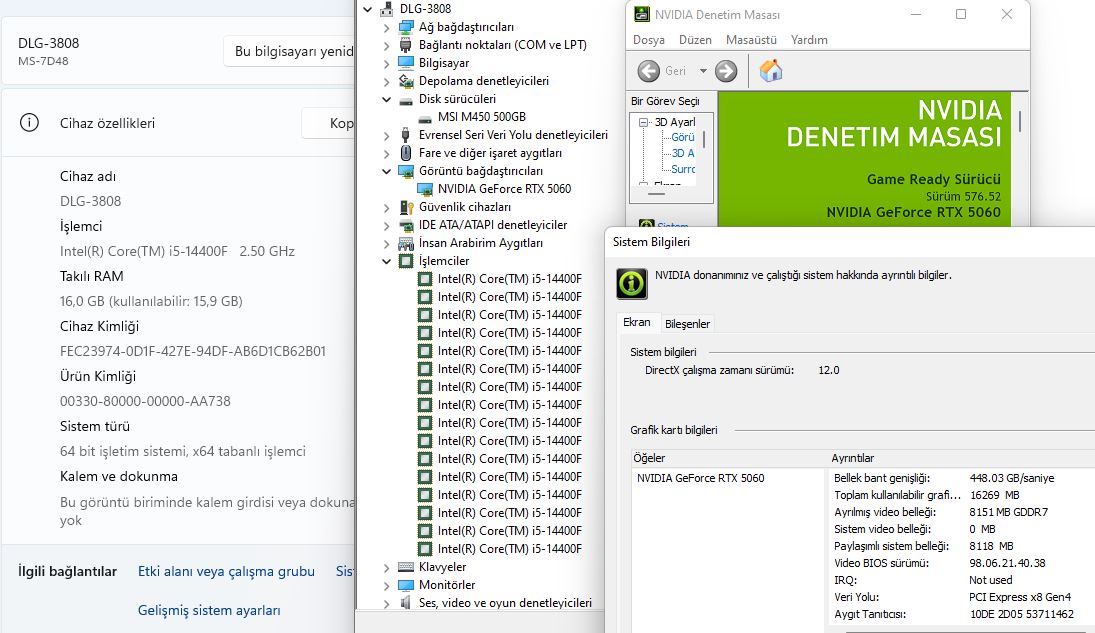Select the 3D Ayarları tree item
The image size is (1095, 633).
click(675, 122)
